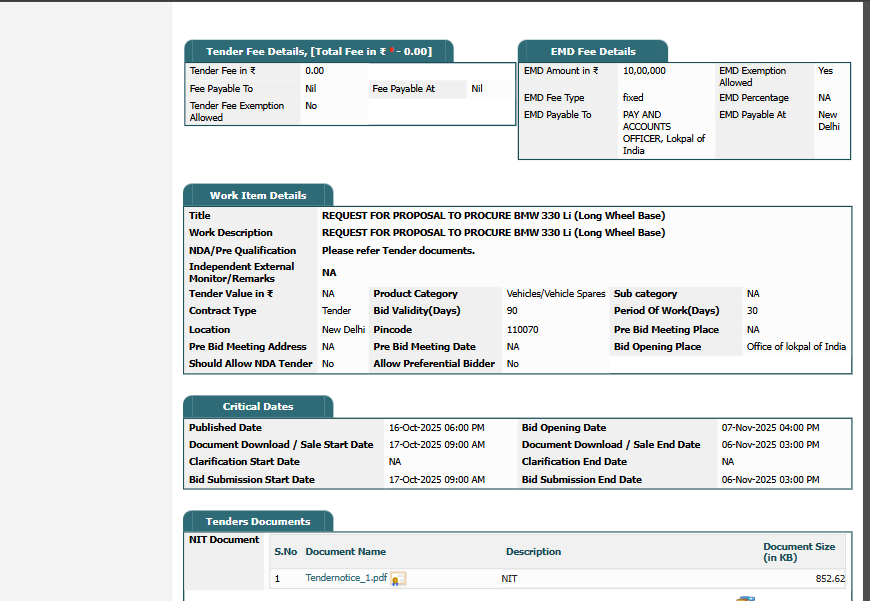Screen dimensions: 870x601
Task: Click the Period Of Work value 30
Action: pyautogui.click(x=752, y=311)
